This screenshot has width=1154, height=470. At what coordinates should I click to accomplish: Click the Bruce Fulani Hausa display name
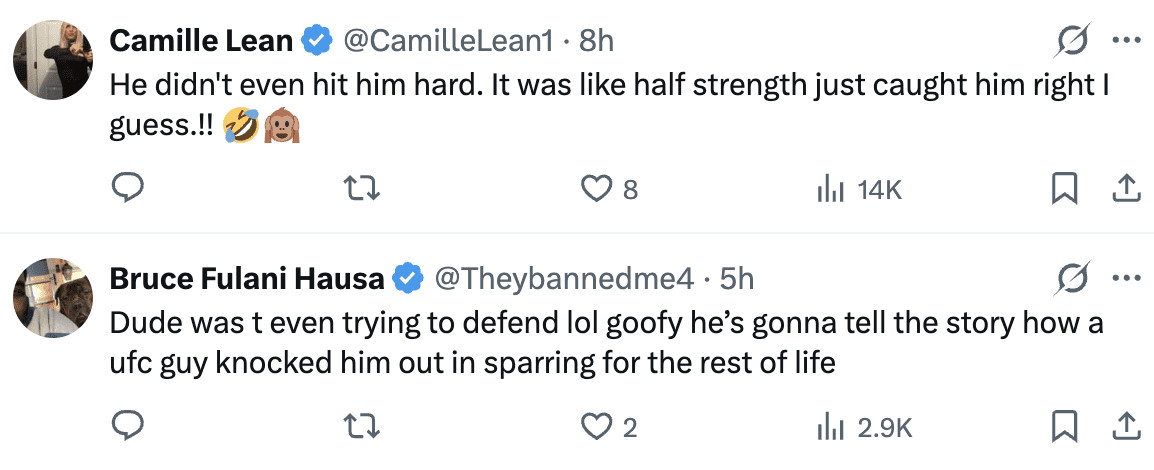[x=247, y=280]
